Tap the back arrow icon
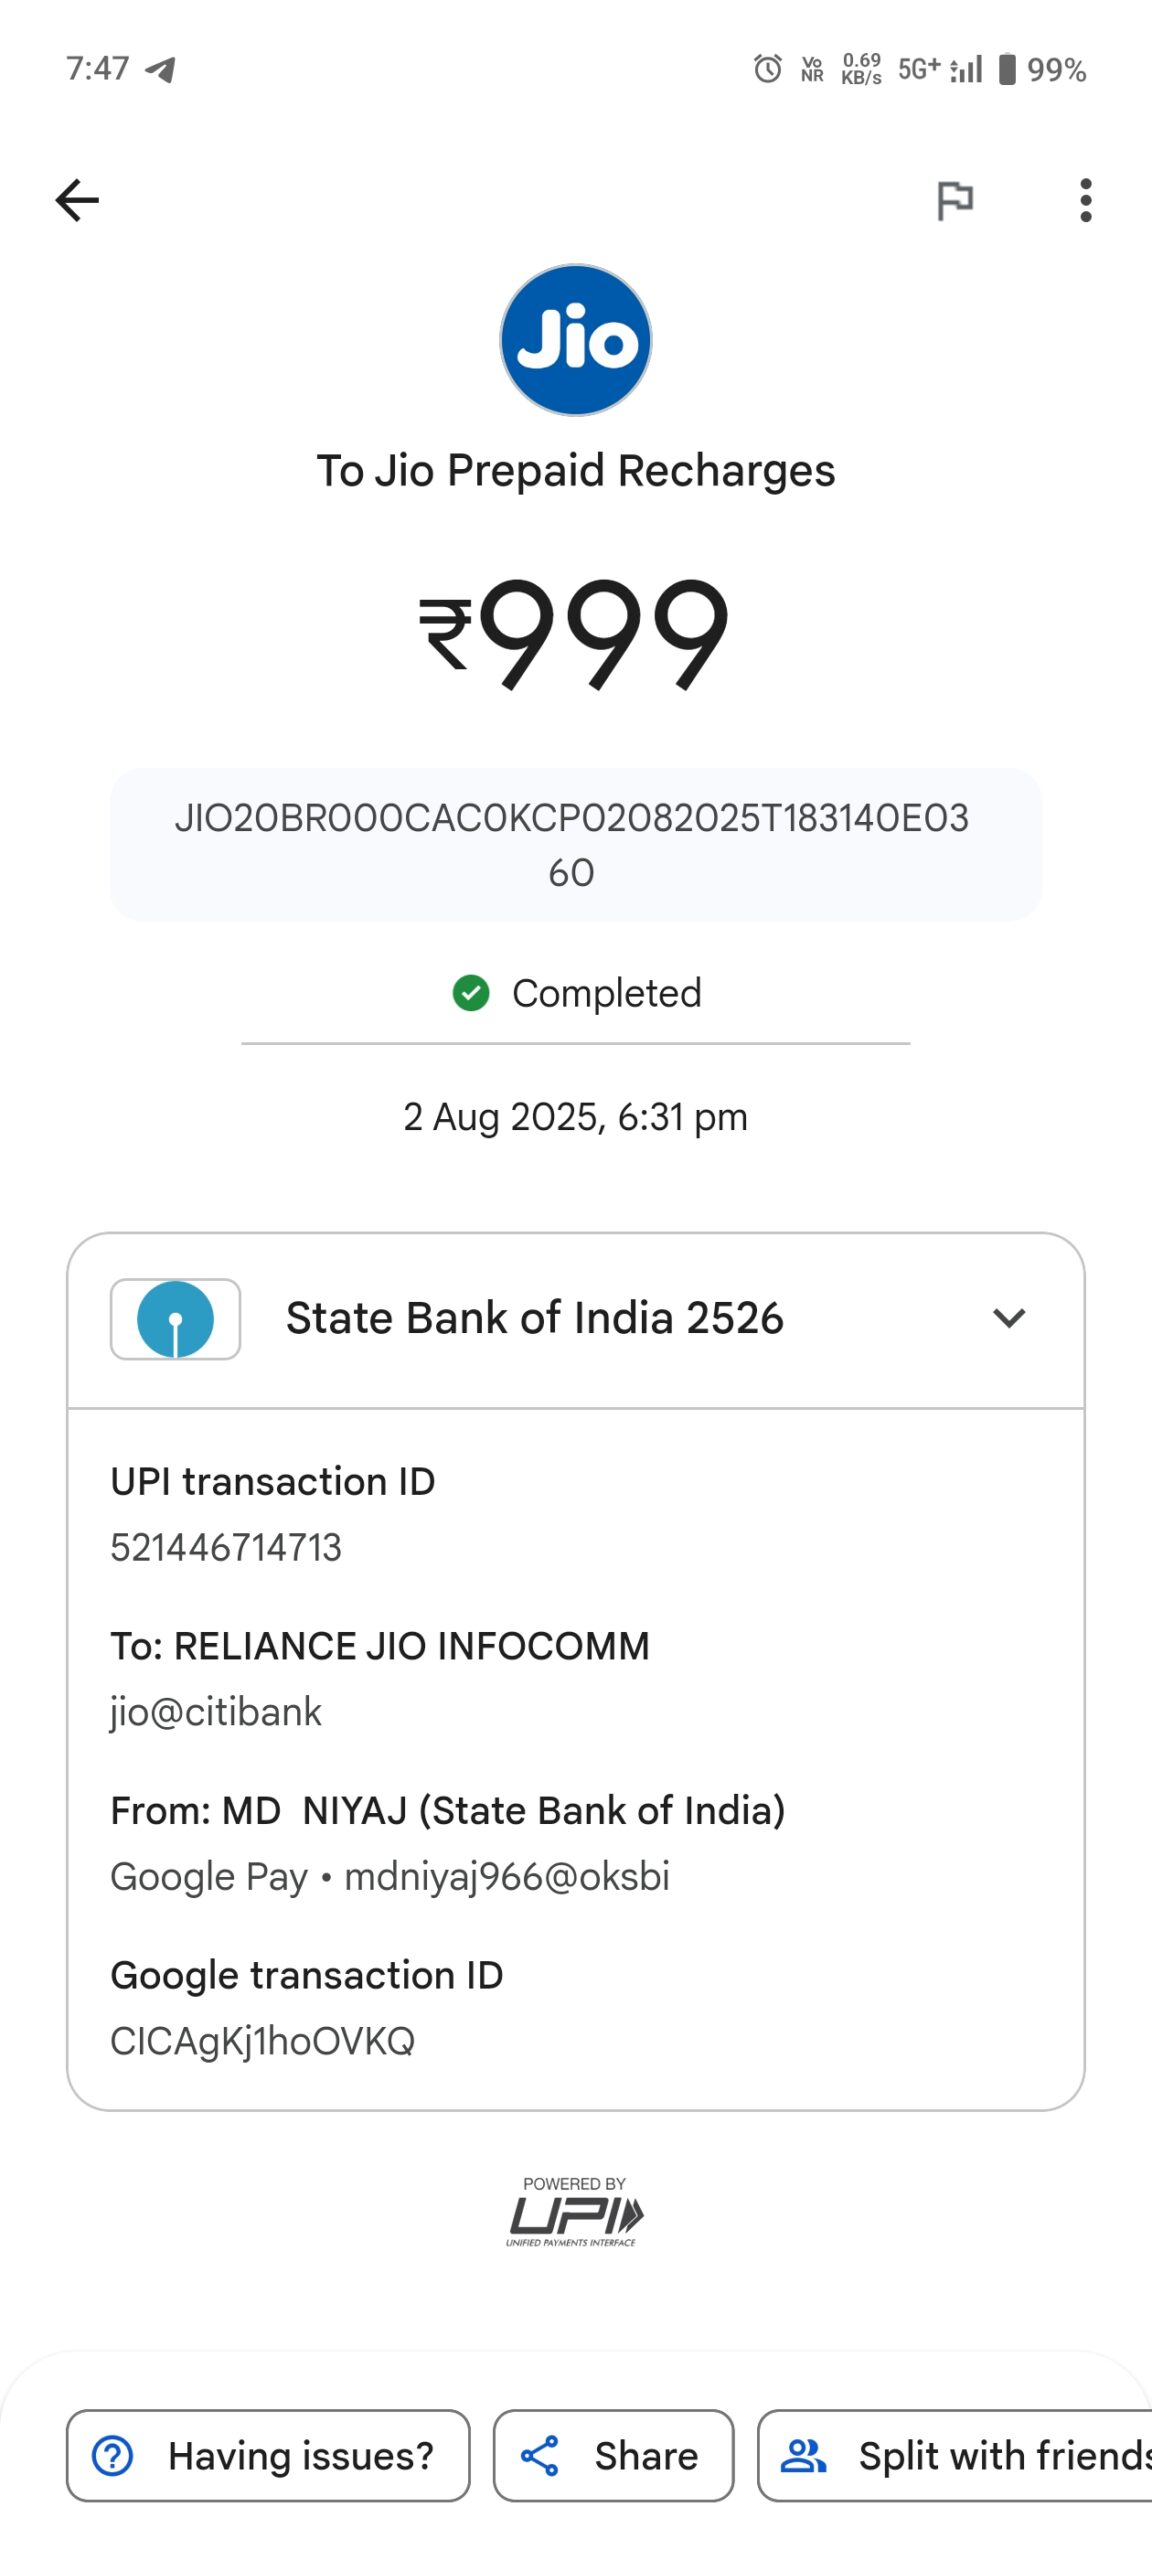Viewport: 1152px width, 2560px height. tap(77, 200)
